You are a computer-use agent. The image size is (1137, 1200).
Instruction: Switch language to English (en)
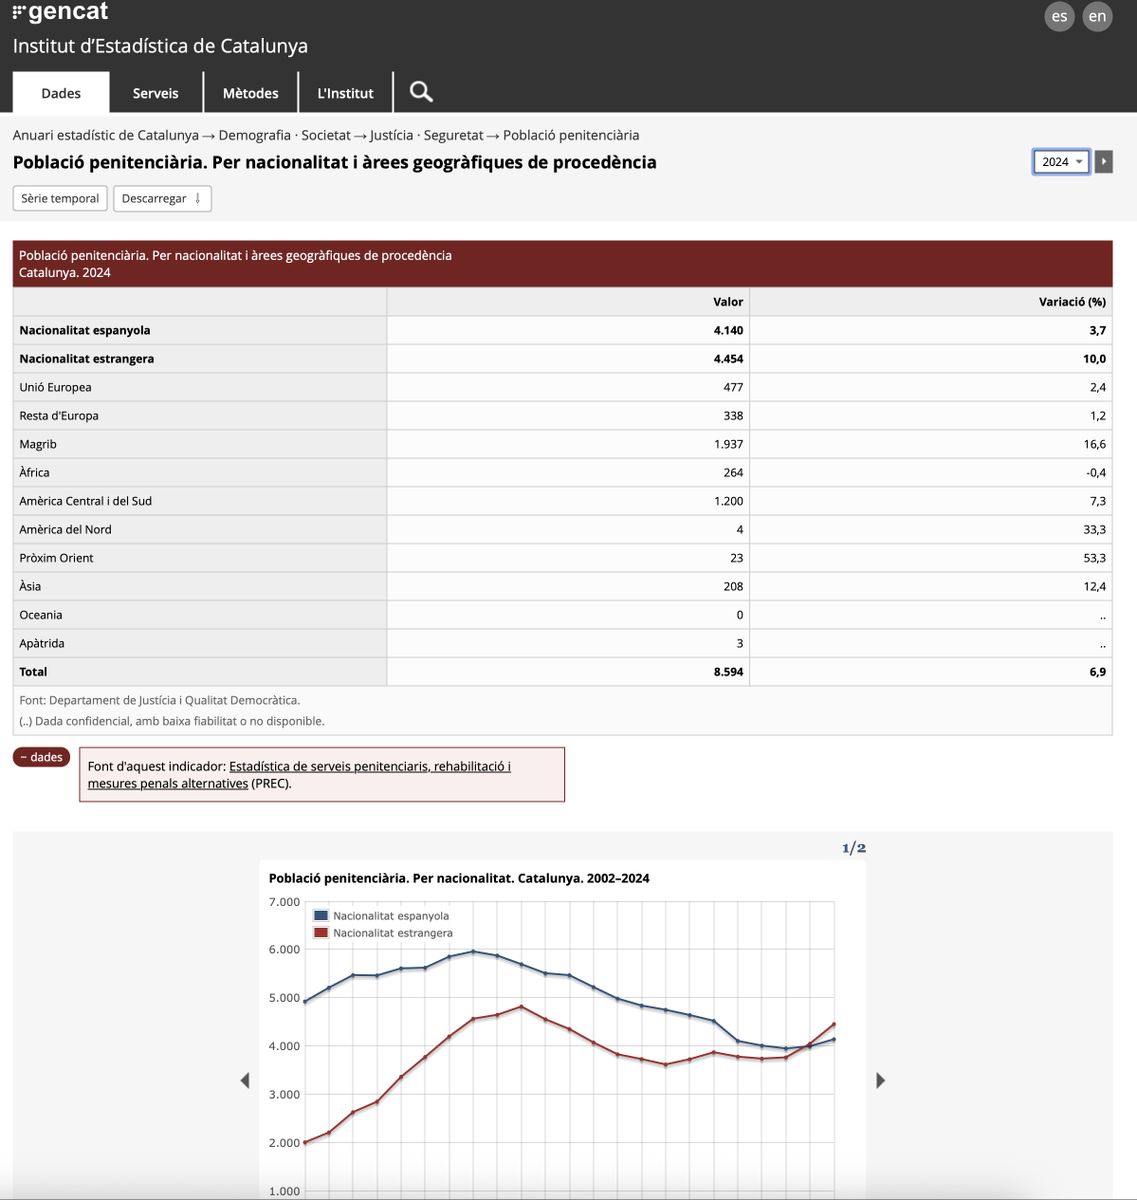(x=1097, y=16)
